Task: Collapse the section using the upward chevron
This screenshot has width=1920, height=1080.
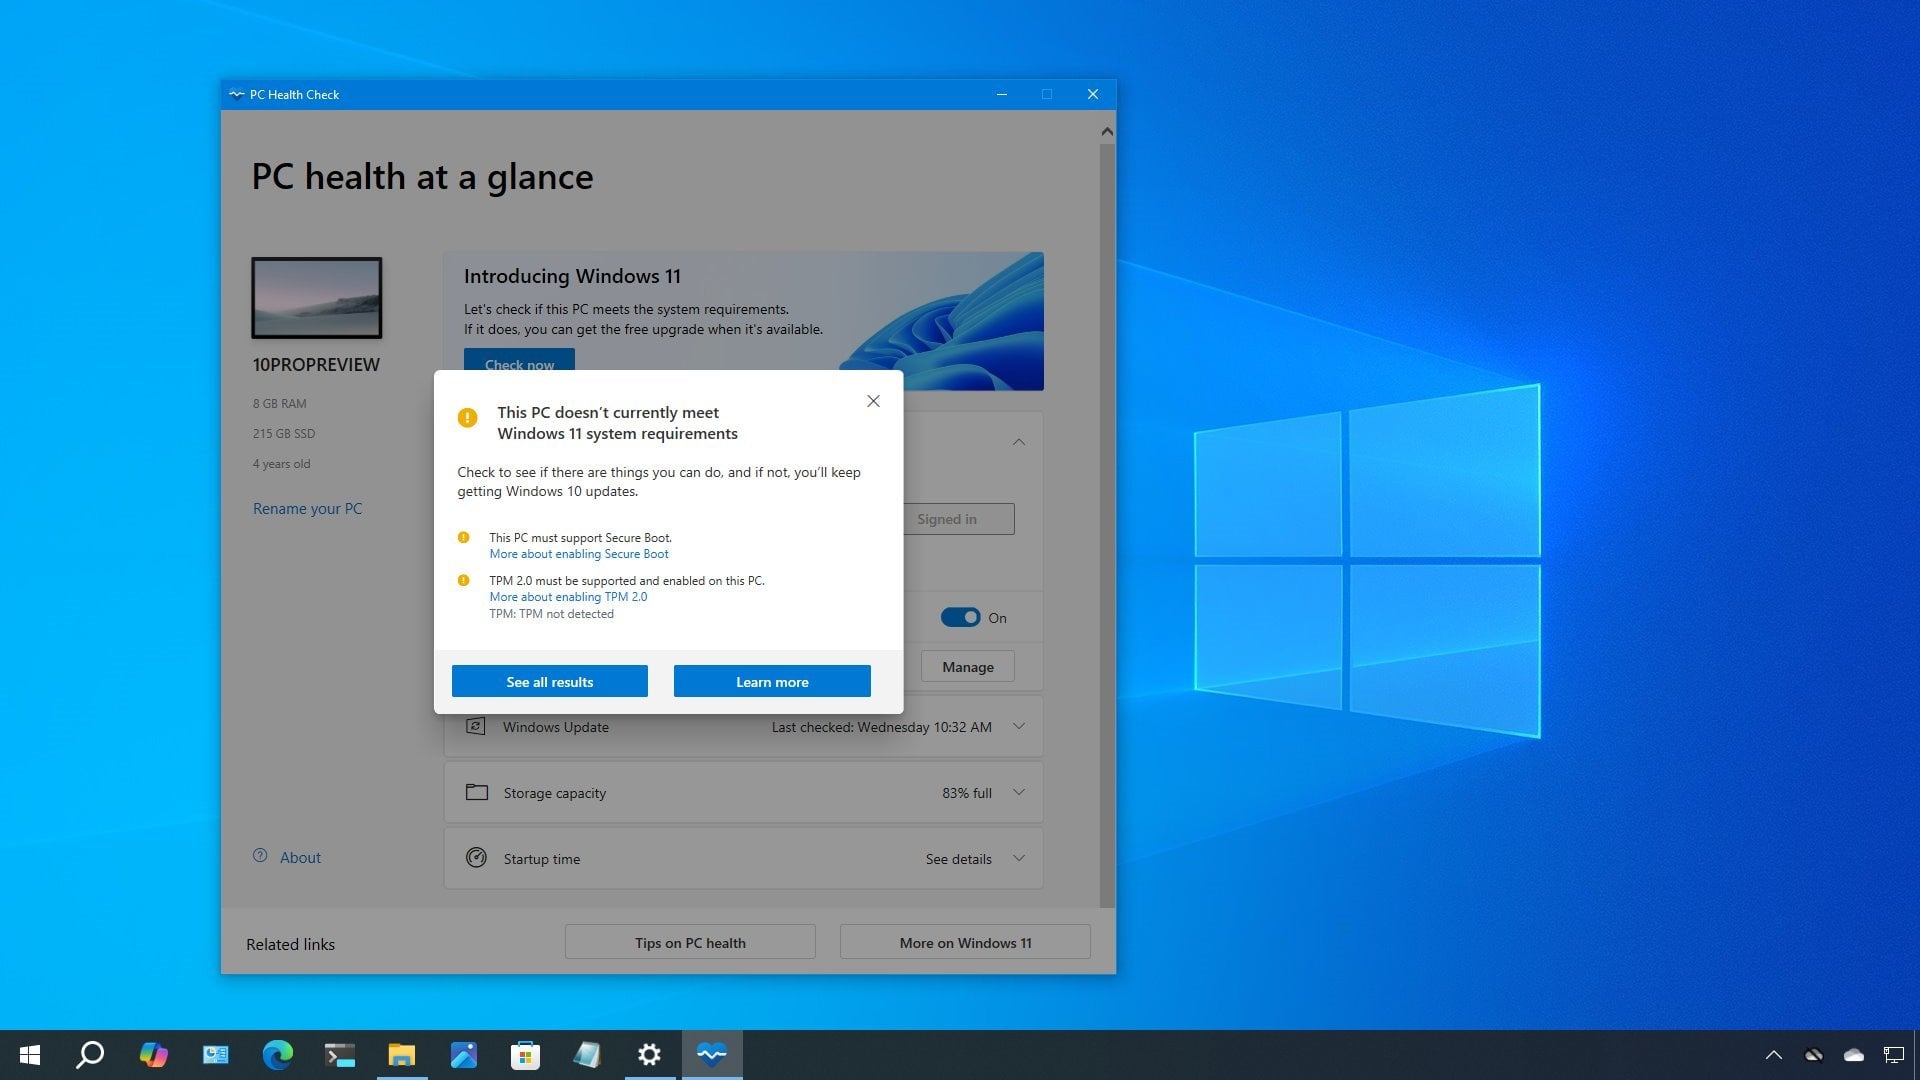Action: pos(1019,441)
